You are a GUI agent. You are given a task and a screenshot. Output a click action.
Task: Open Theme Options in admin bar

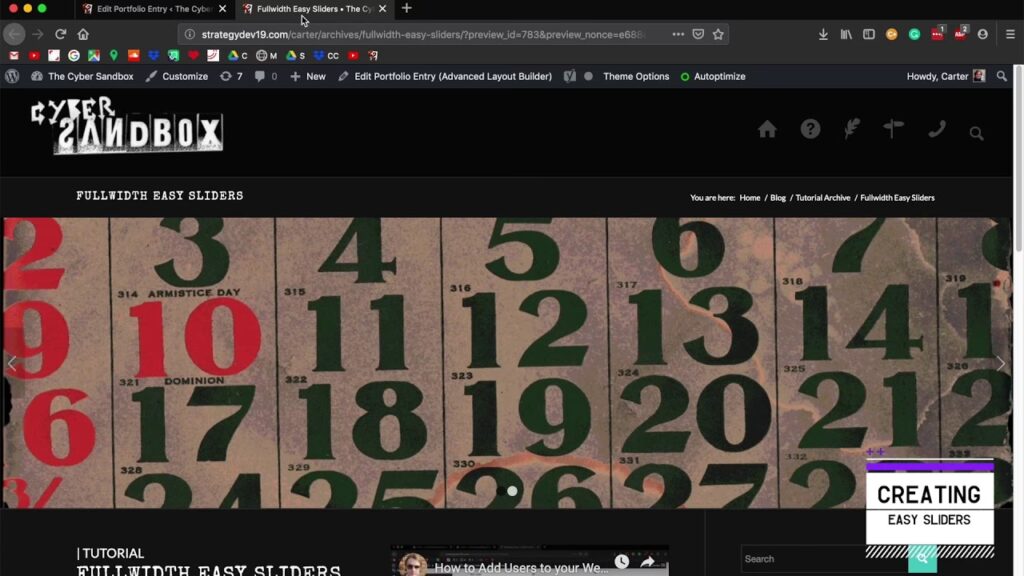(x=635, y=76)
